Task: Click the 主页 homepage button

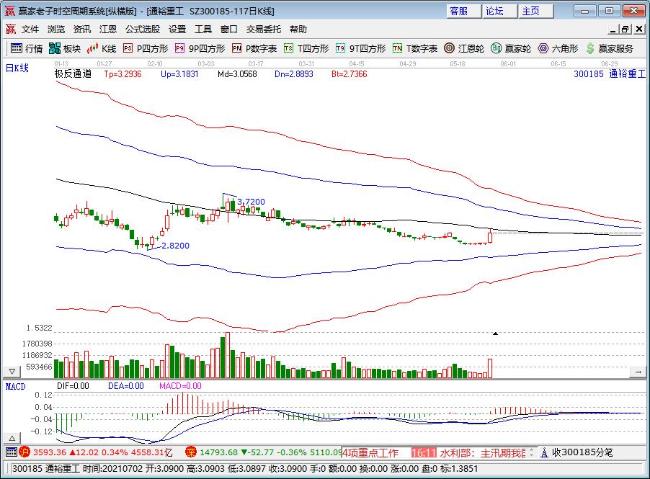Action: pos(536,11)
